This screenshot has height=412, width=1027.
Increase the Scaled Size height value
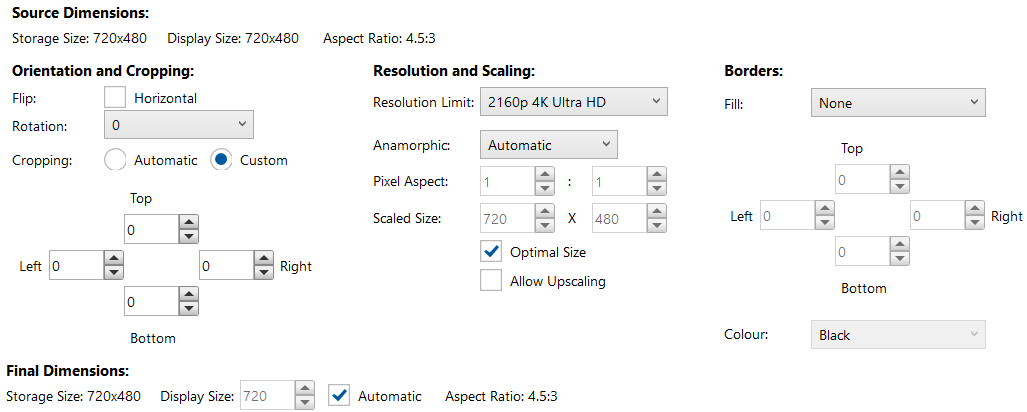[656, 210]
